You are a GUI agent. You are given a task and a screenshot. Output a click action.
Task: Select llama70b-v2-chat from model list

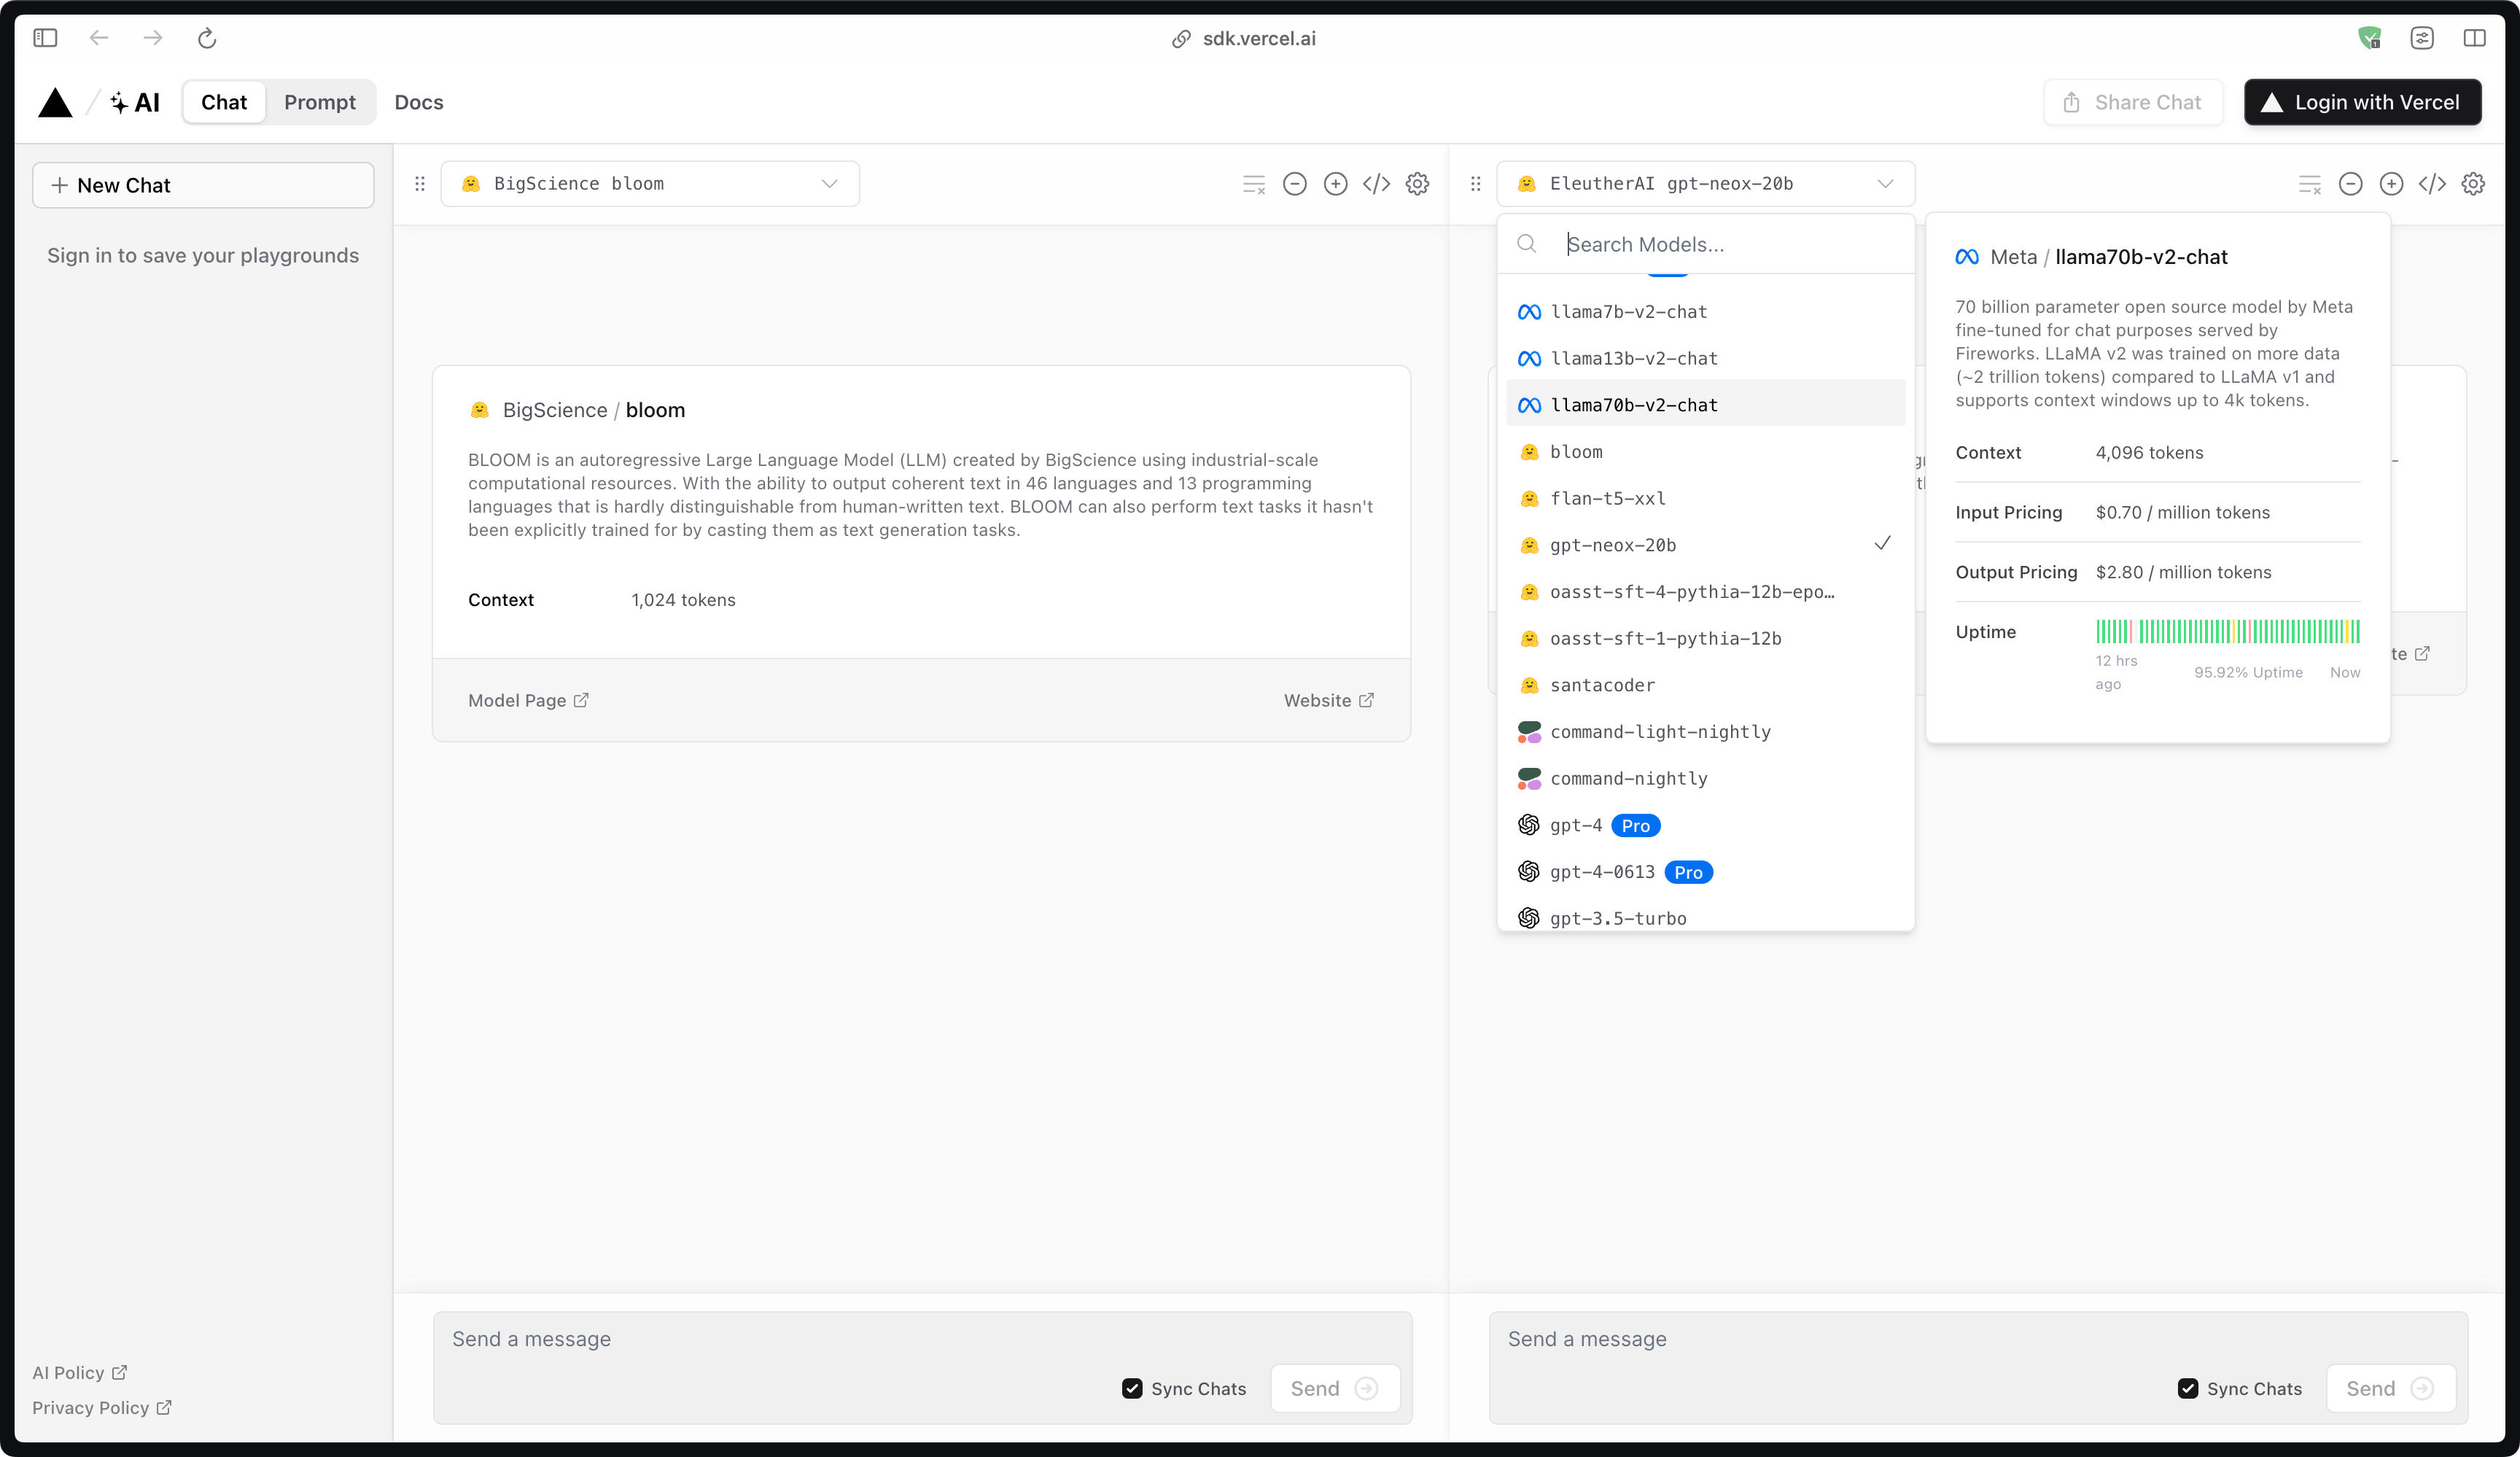click(x=1634, y=405)
